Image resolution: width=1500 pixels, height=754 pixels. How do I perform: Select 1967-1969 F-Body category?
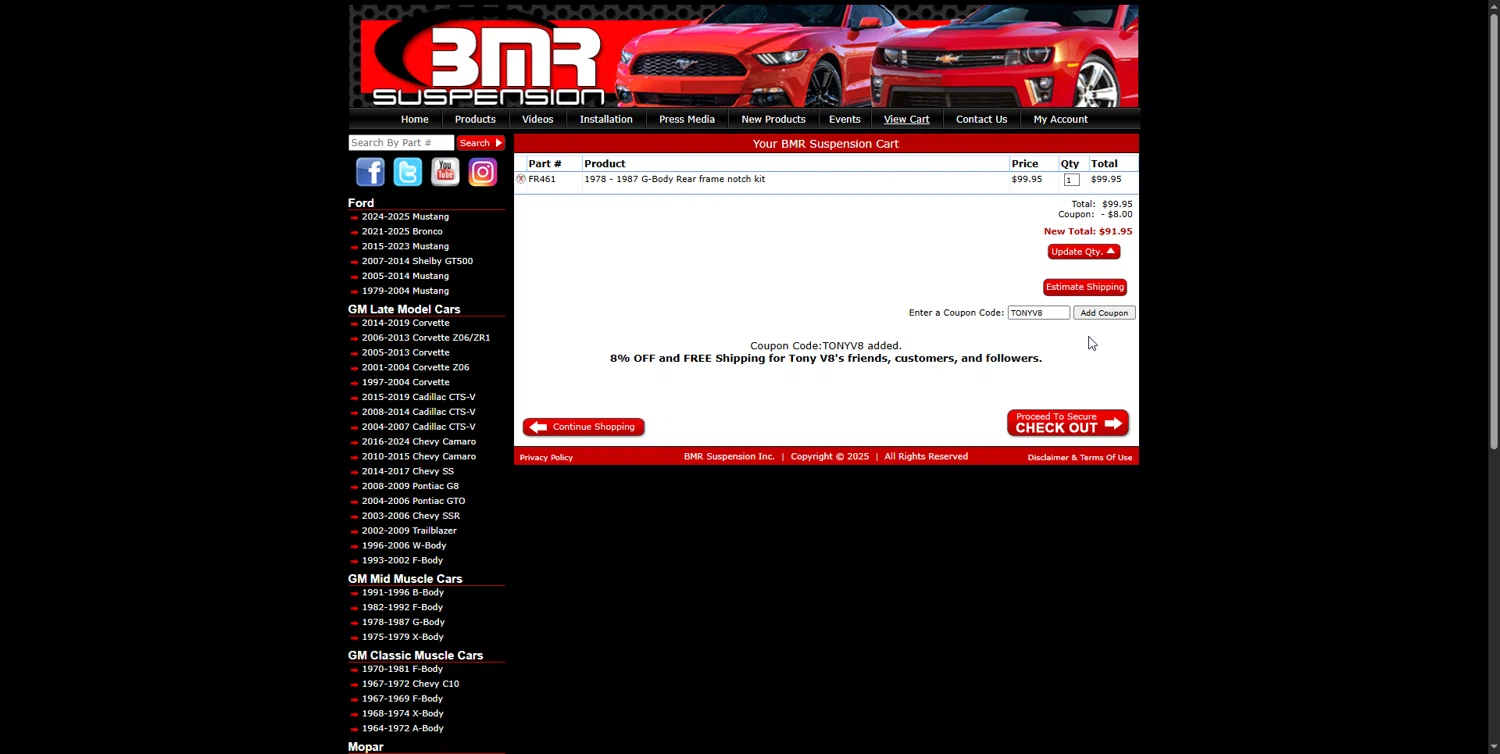[402, 699]
